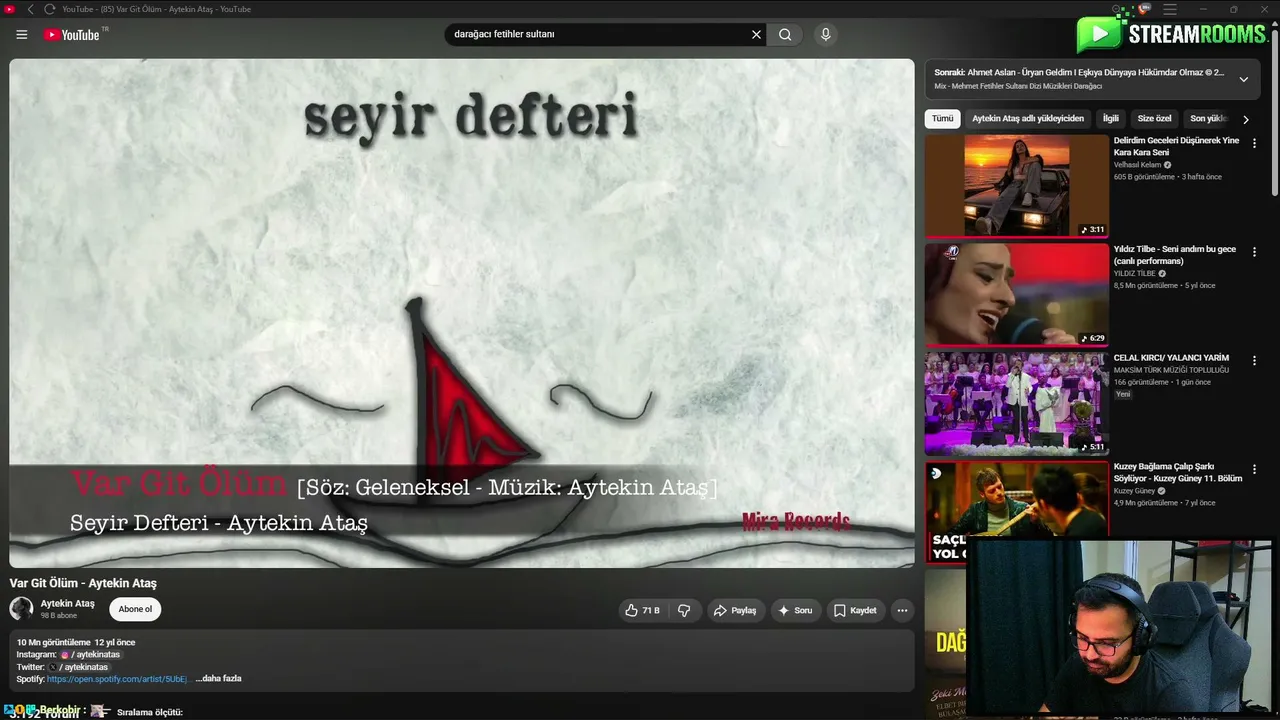
Task: Open the Kuzey Bağlama Çalıp video thumbnail
Action: (x=1017, y=511)
